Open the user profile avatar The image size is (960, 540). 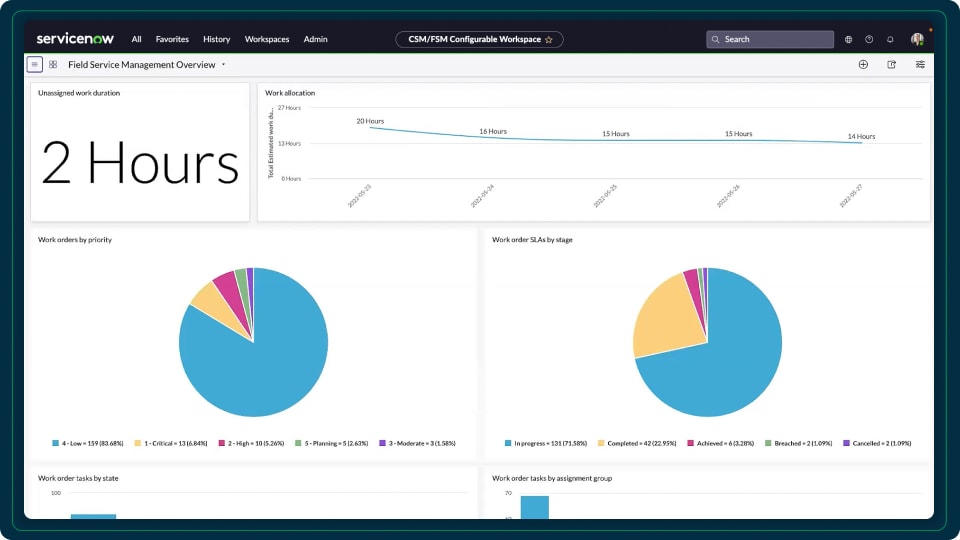pos(917,39)
